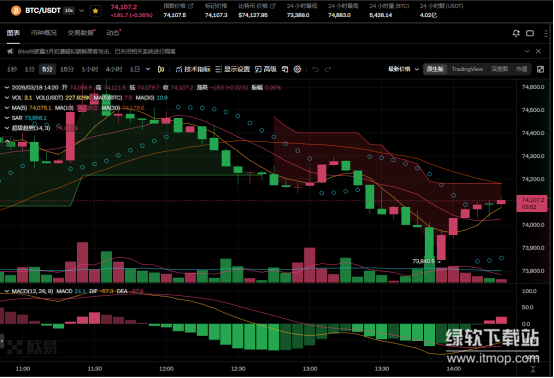Image resolution: width=554 pixels, height=378 pixels.
Task: Select the 15分 timeframe
Action: coord(67,69)
